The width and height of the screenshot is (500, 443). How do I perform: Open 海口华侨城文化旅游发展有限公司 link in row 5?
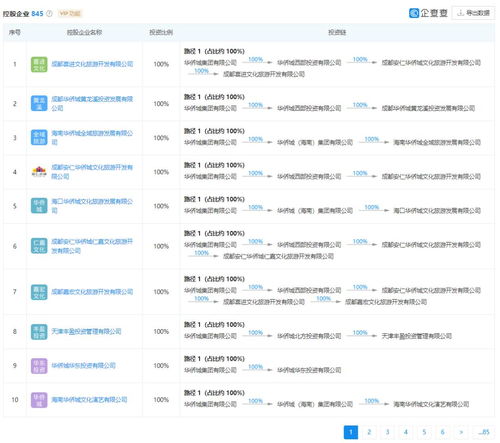(x=92, y=206)
